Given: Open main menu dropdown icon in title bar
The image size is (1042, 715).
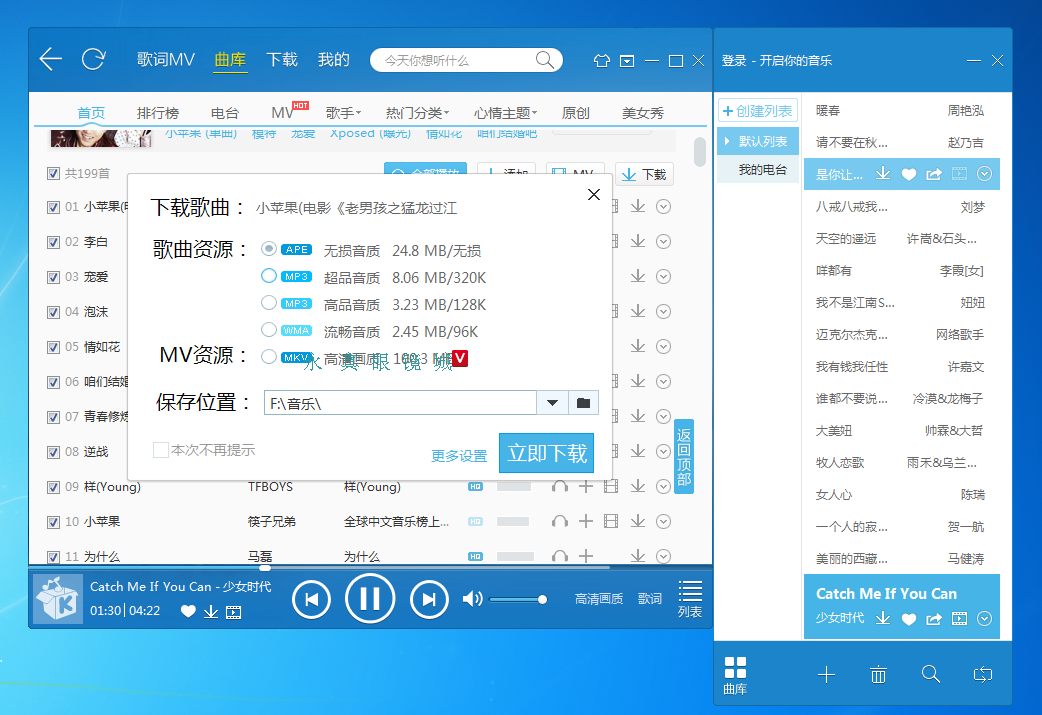Looking at the screenshot, I should [627, 61].
